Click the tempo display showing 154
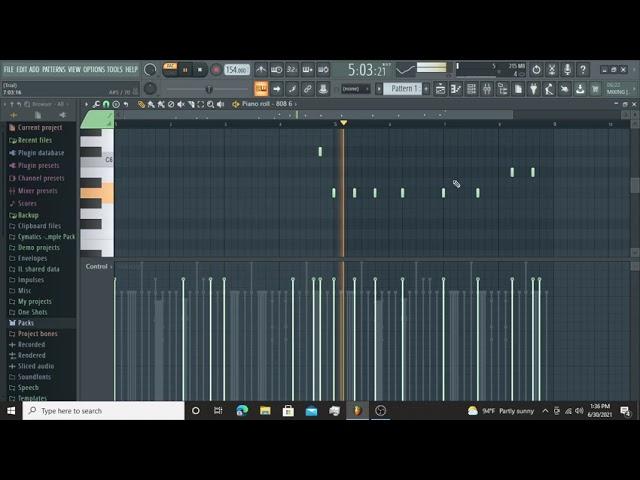The image size is (640, 480). tap(237, 70)
